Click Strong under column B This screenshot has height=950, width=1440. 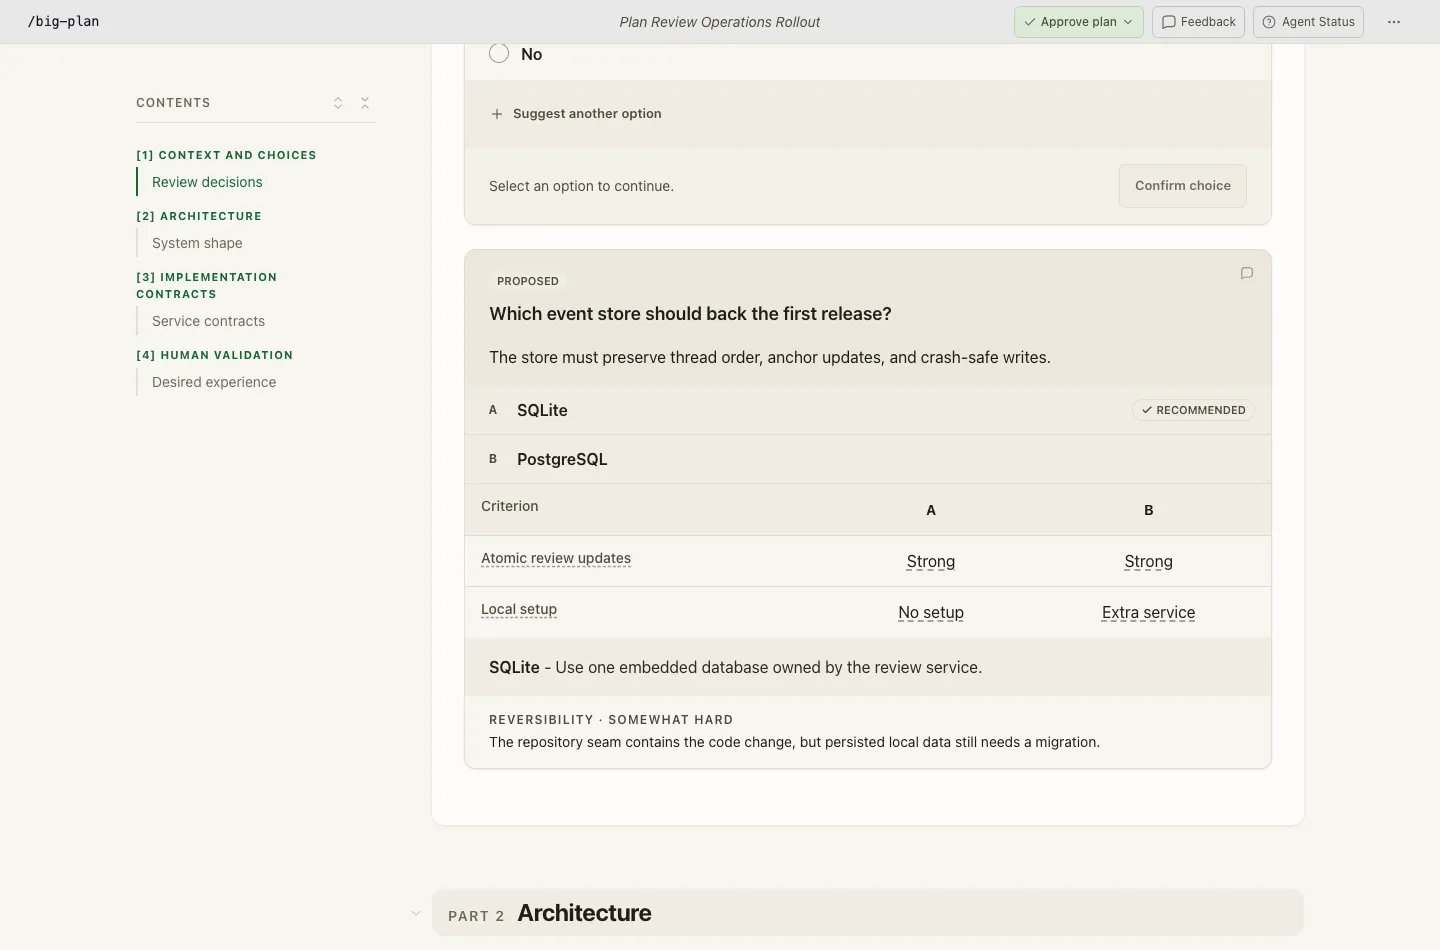click(1148, 562)
